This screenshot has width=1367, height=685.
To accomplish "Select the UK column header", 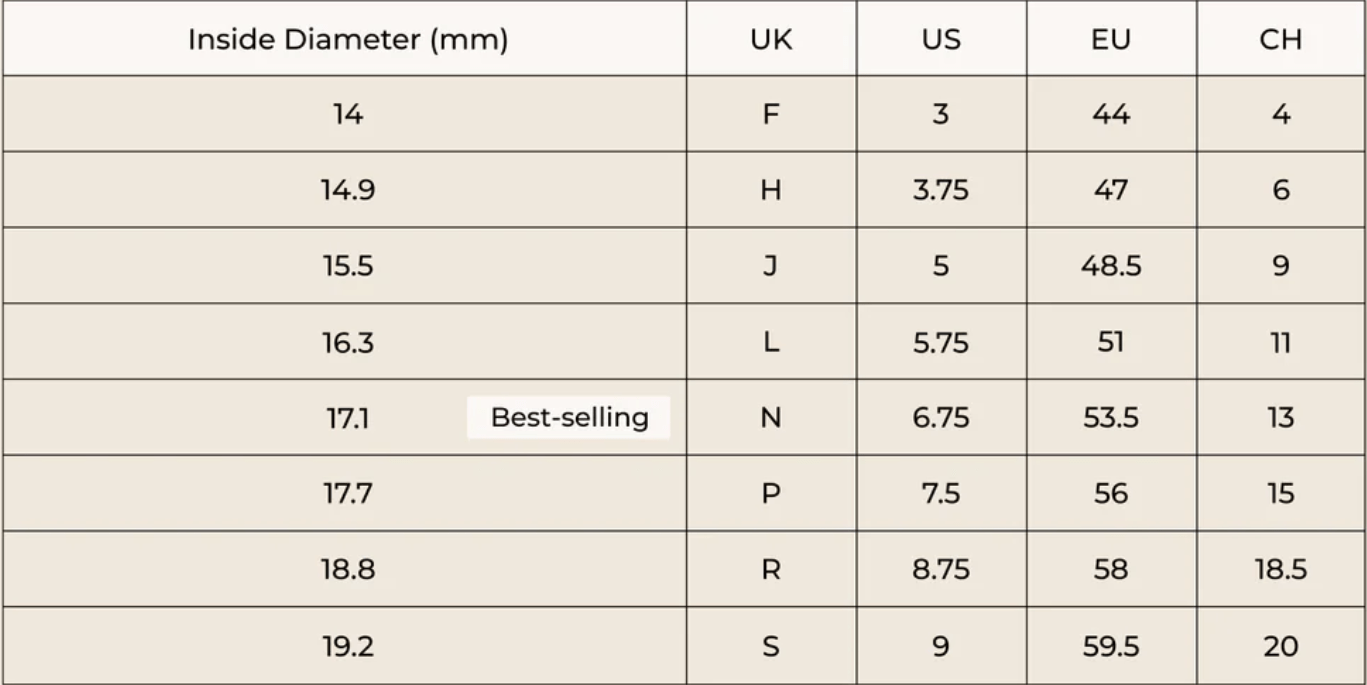I will [x=770, y=39].
